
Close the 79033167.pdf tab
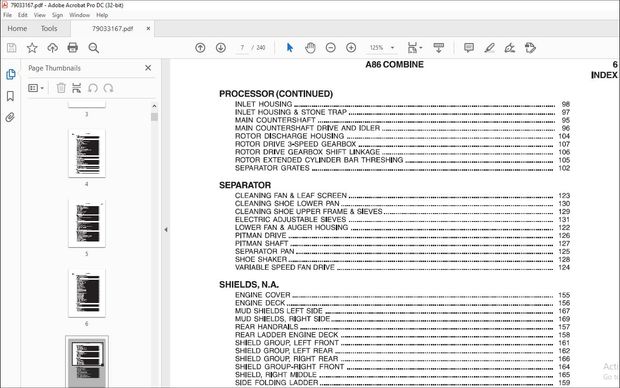(148, 28)
